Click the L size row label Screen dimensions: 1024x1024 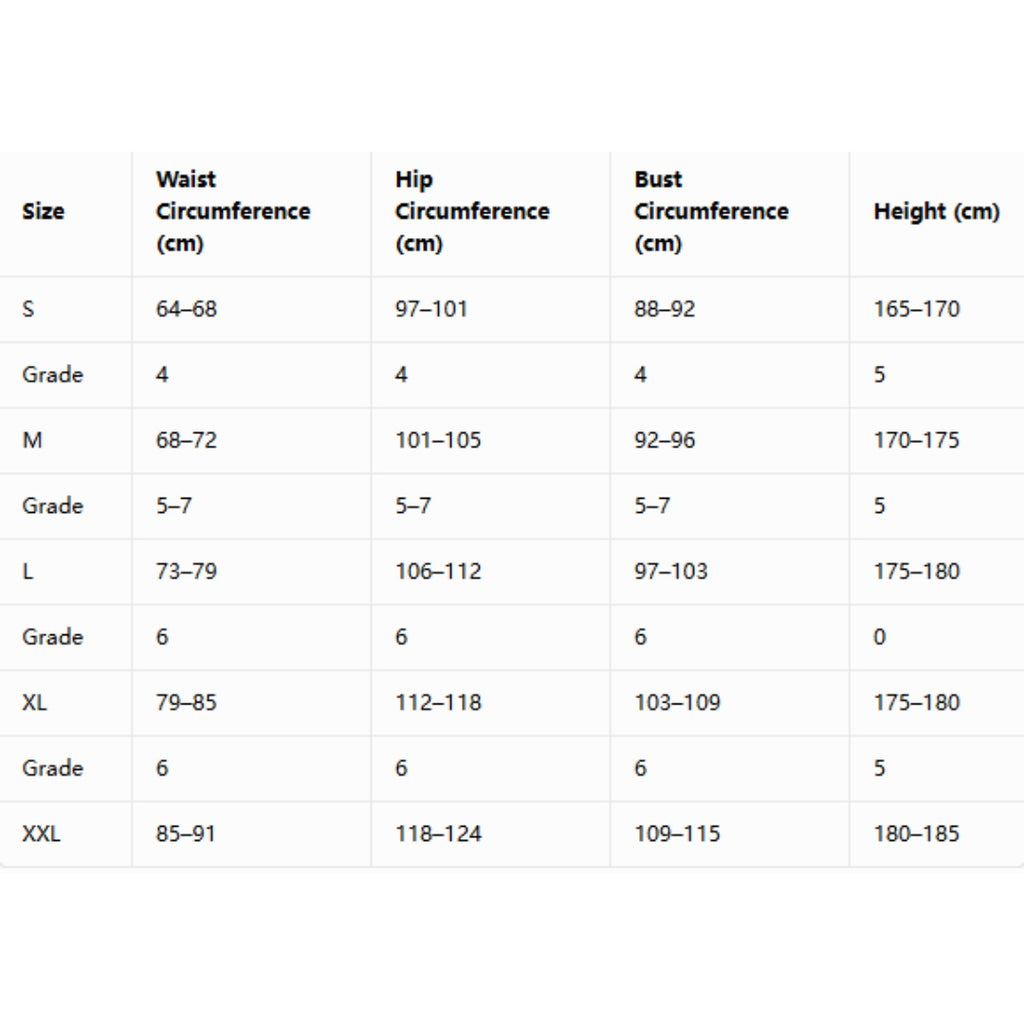[x=27, y=571]
